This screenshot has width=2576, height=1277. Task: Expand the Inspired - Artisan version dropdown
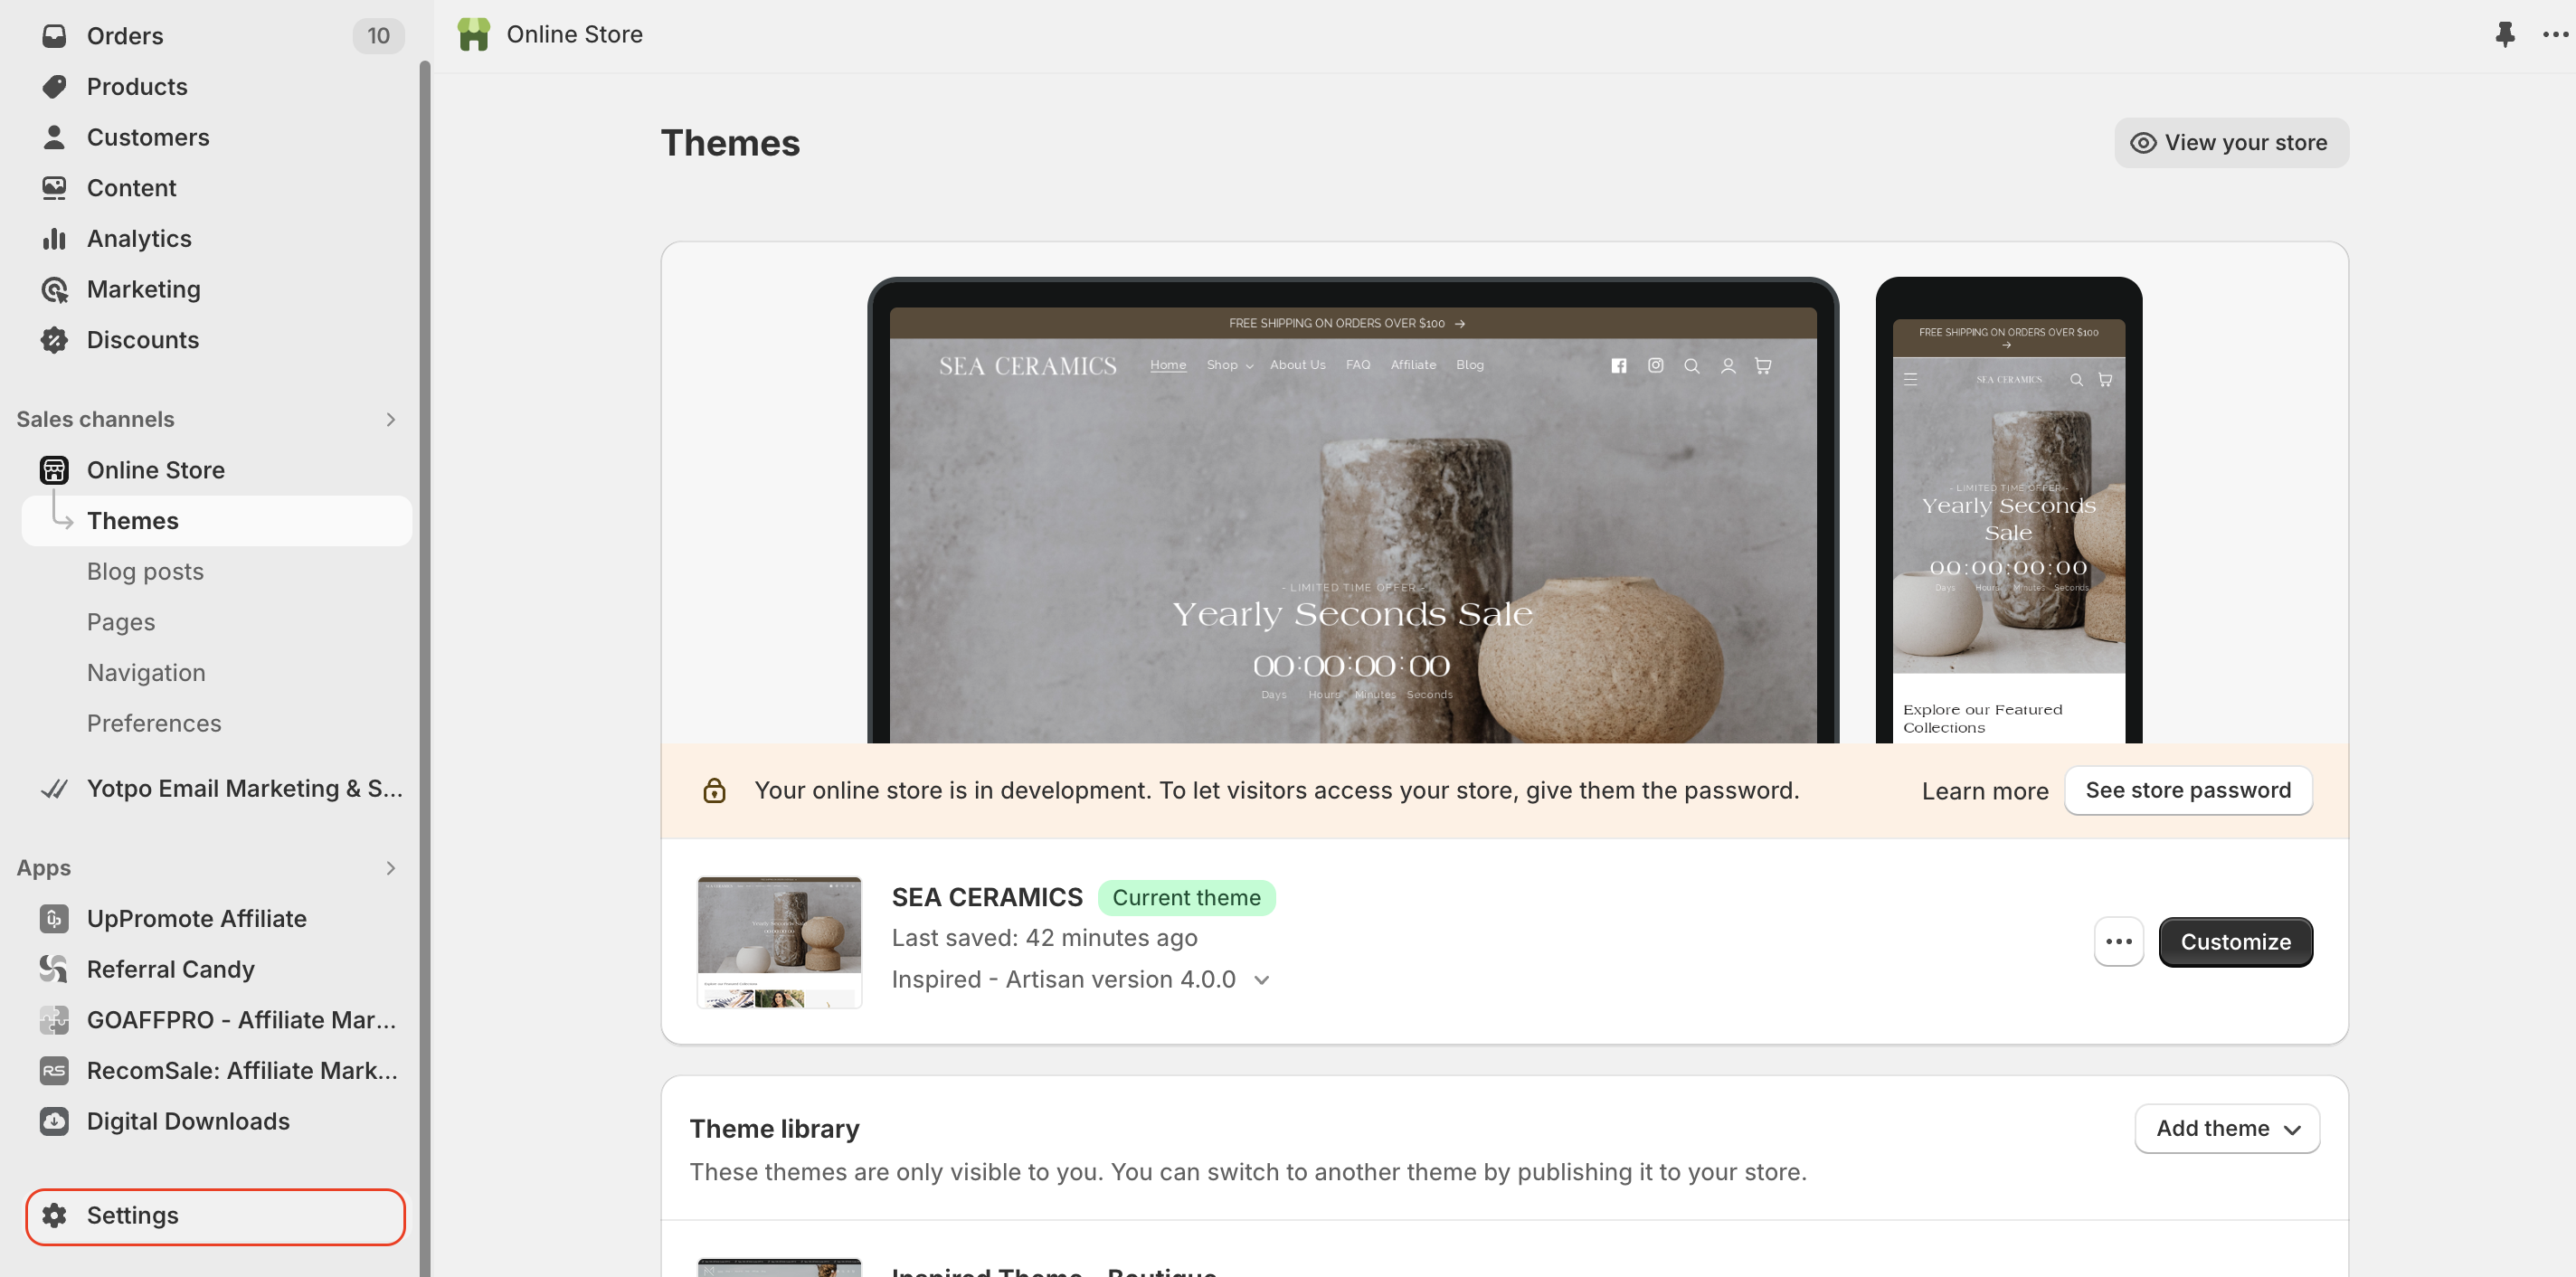point(1262,980)
